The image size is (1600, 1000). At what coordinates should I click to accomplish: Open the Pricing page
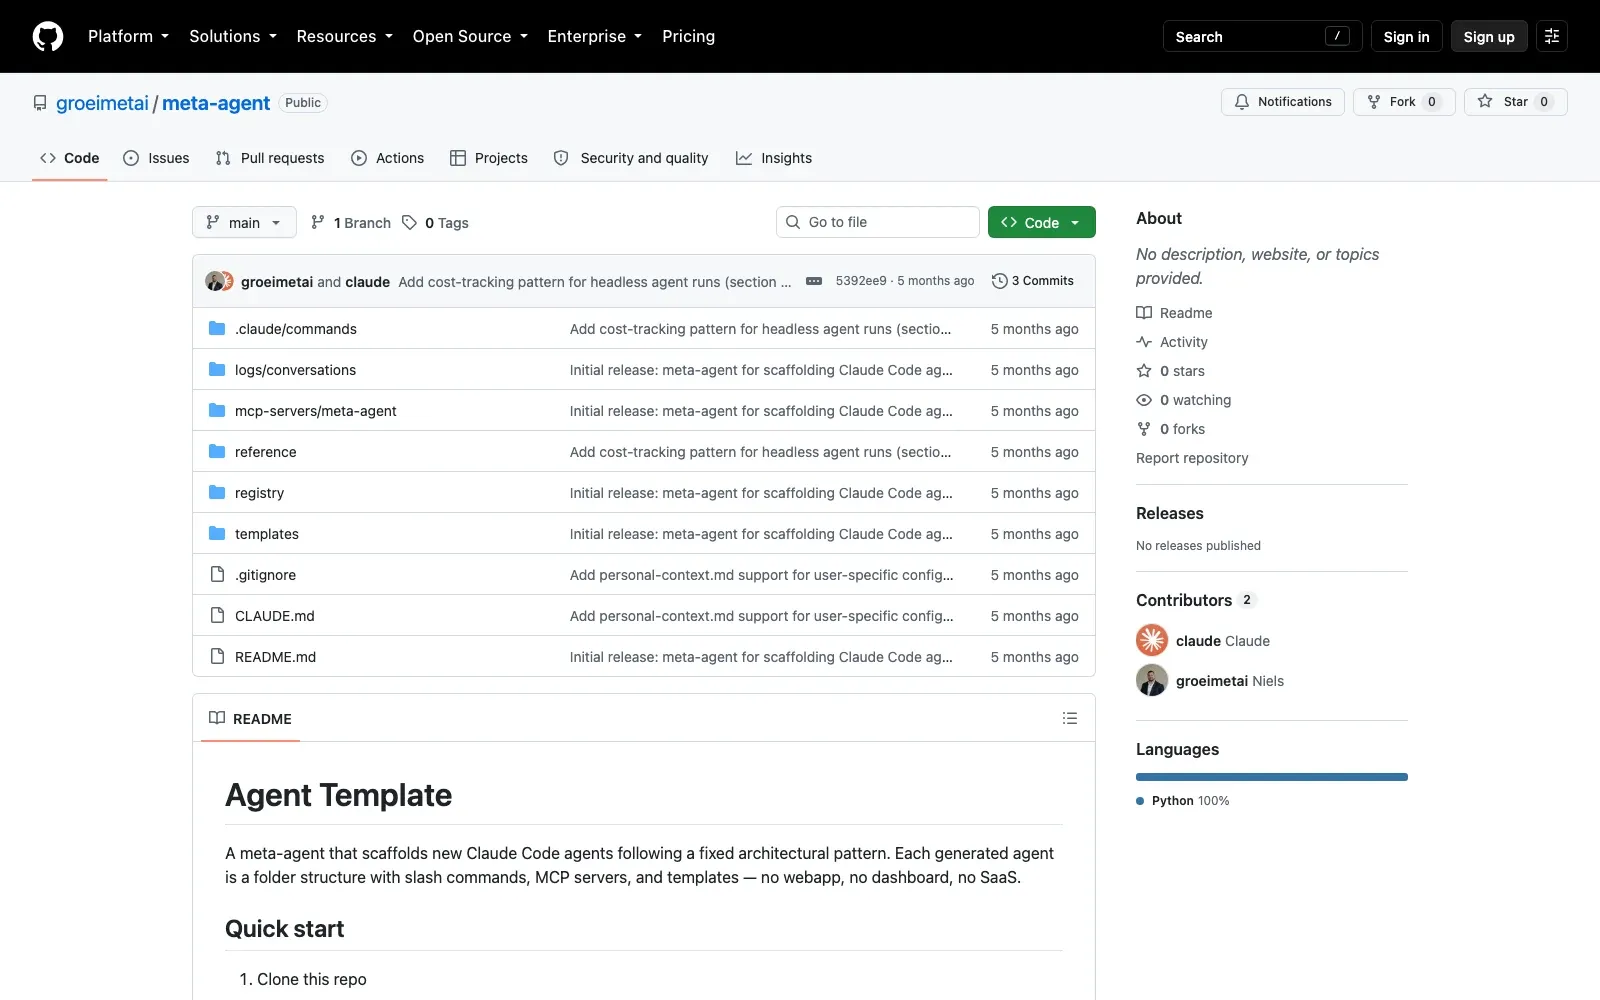(688, 36)
